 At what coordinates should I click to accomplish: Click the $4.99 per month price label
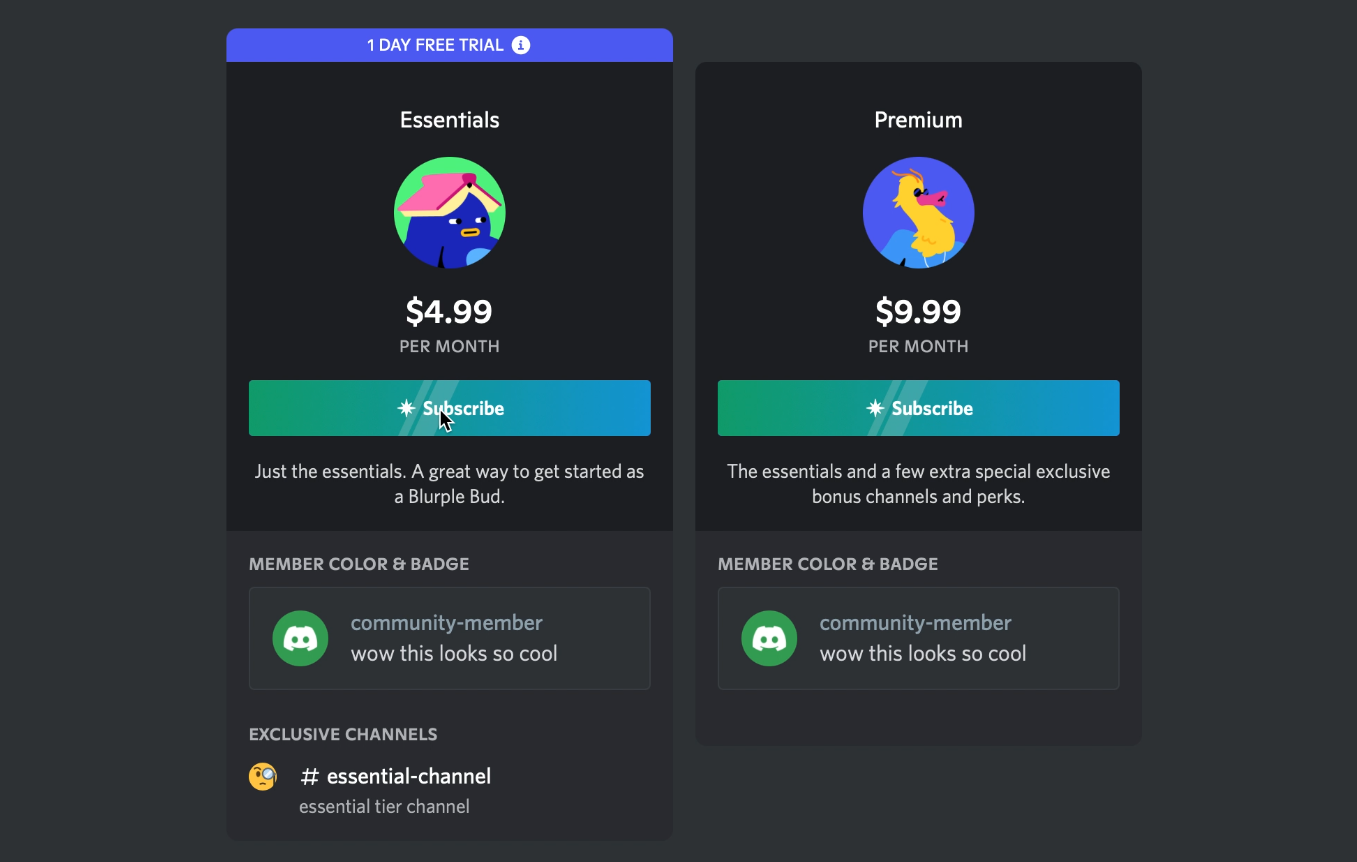click(x=449, y=312)
